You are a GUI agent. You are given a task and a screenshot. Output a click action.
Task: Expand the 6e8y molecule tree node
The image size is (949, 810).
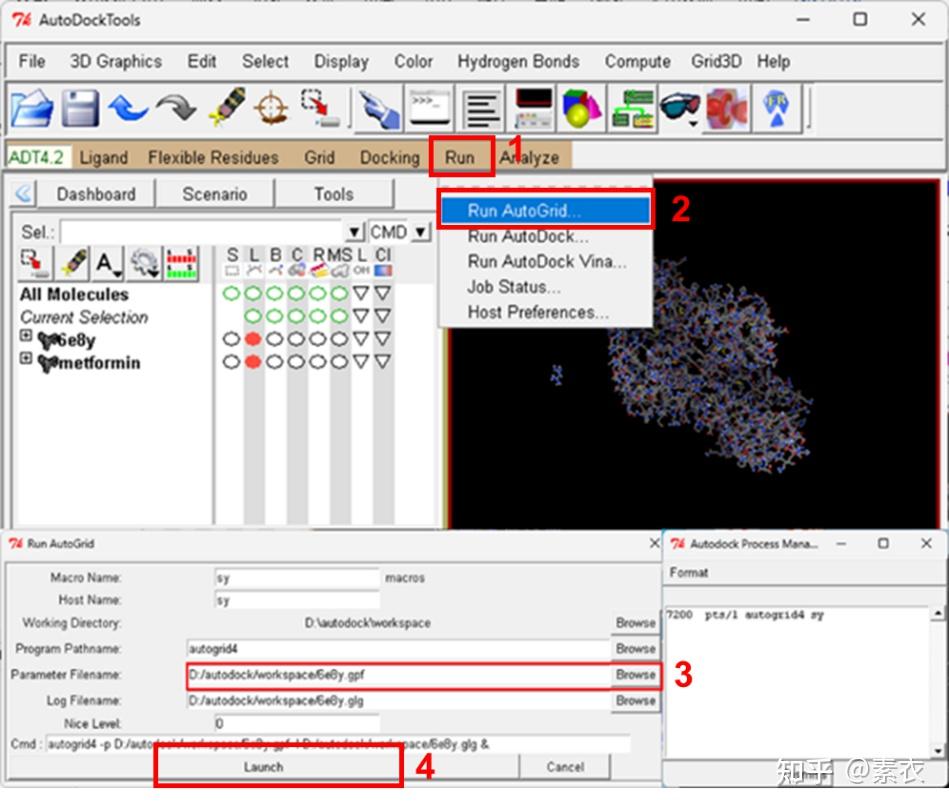25,335
